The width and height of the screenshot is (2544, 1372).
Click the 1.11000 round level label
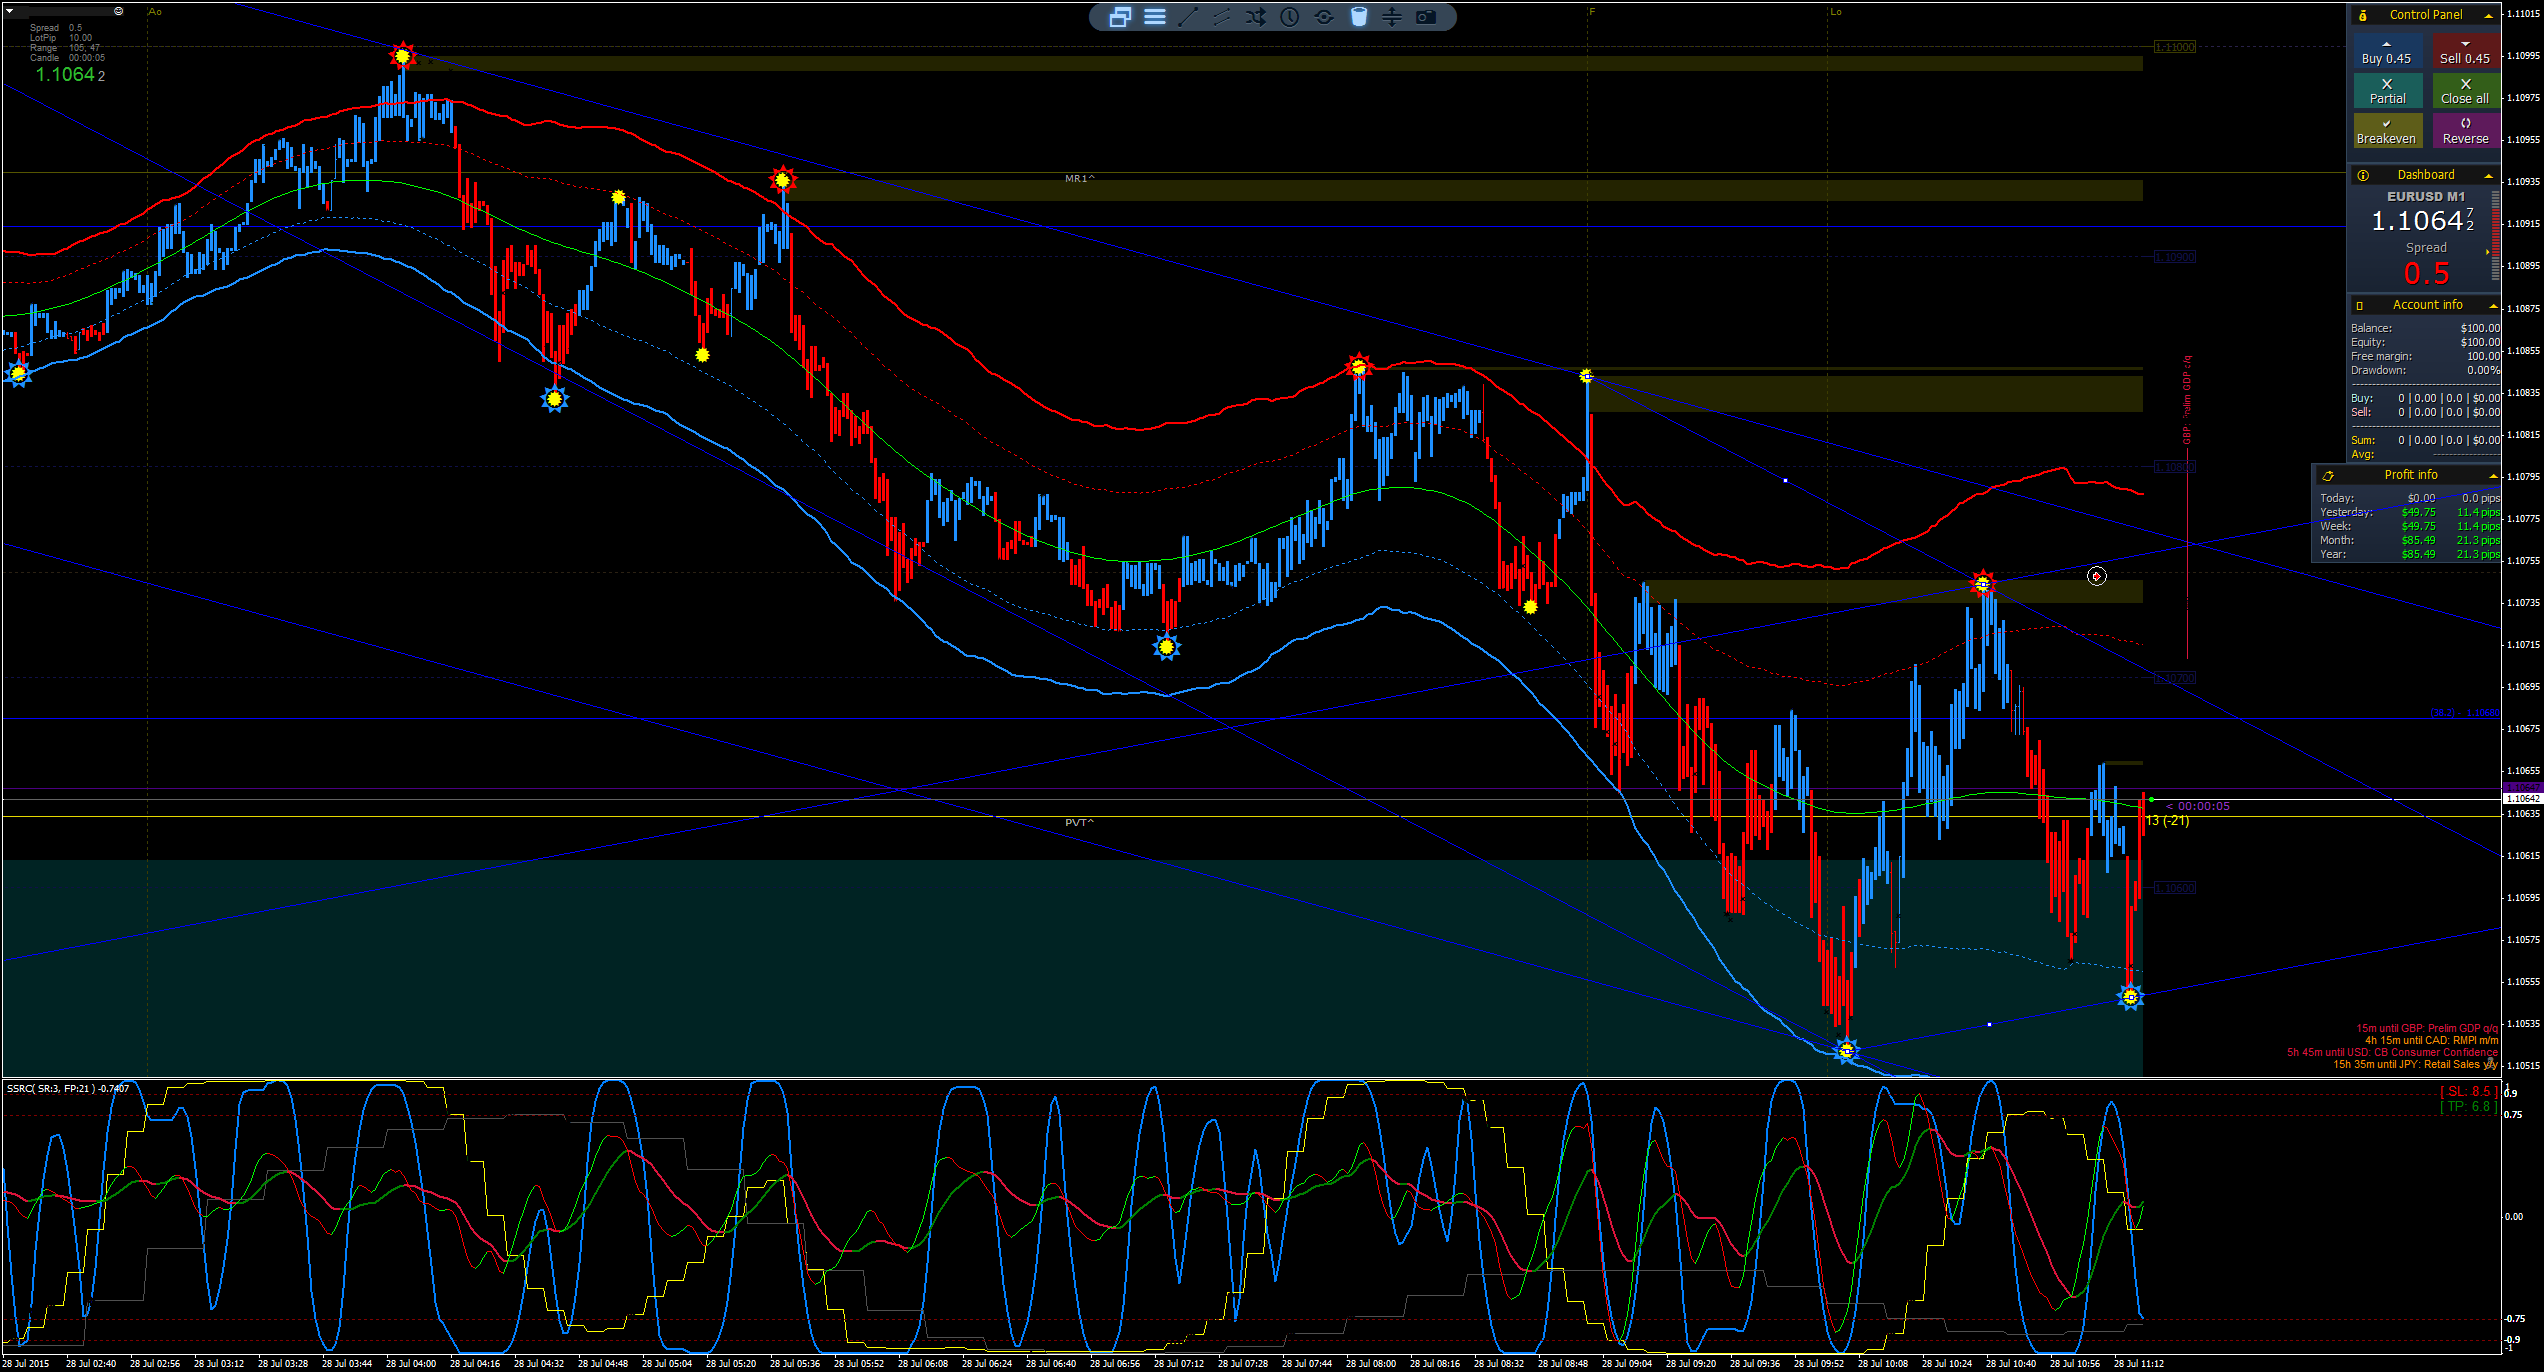[2174, 47]
